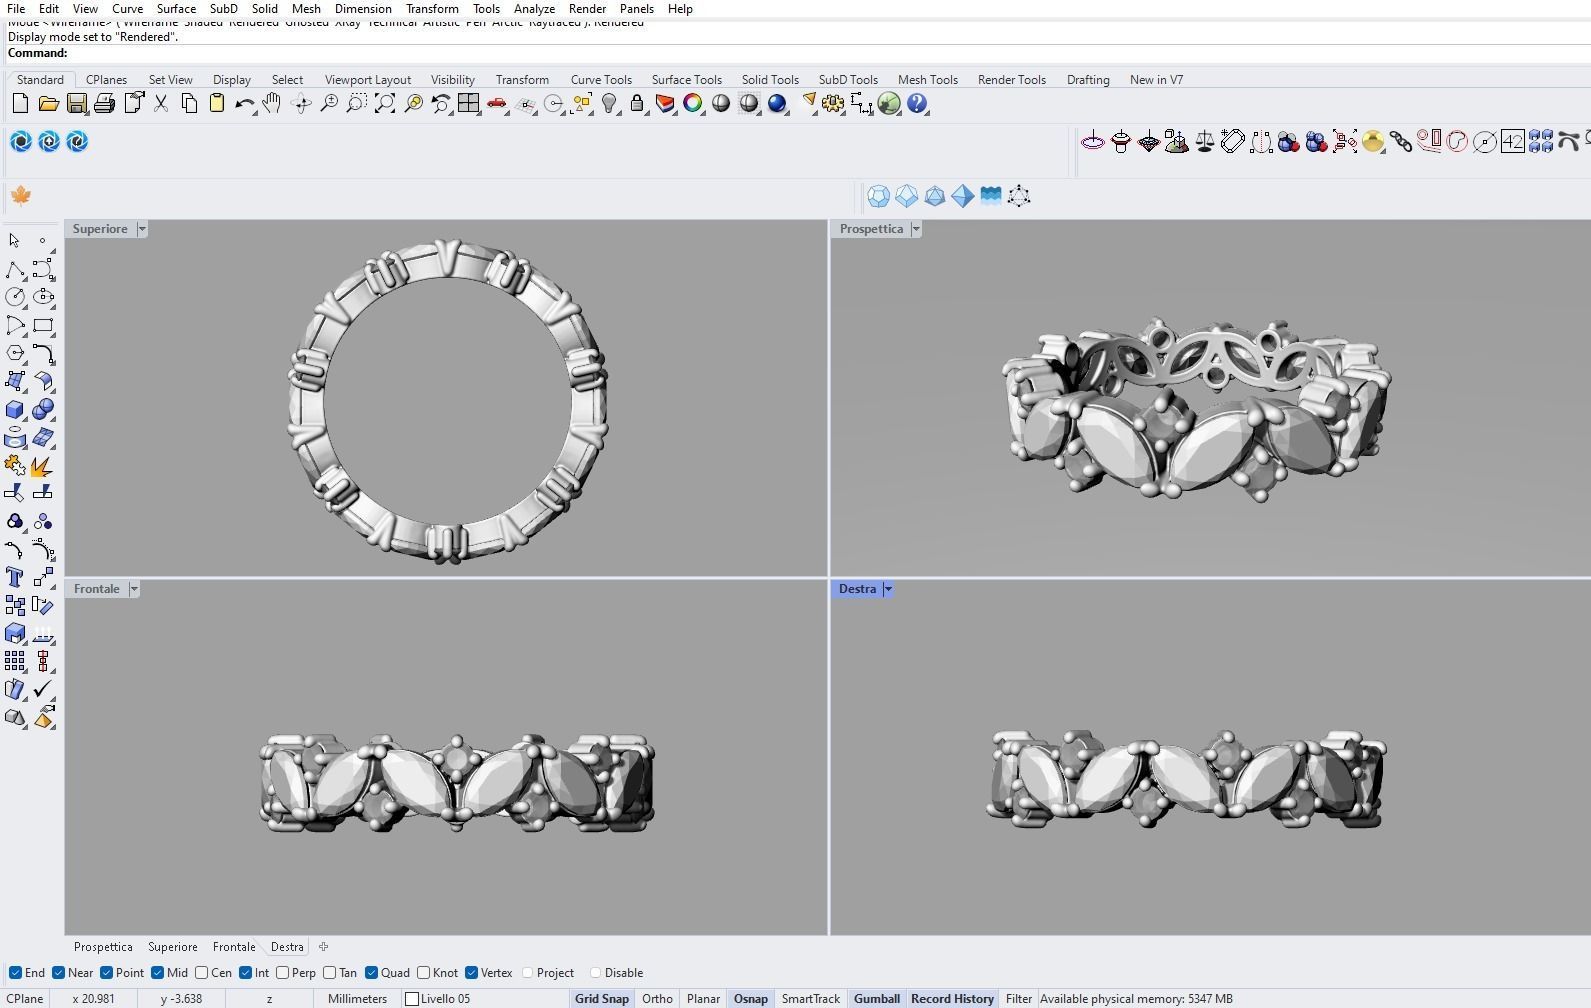Select Rotate View tool

pos(300,104)
